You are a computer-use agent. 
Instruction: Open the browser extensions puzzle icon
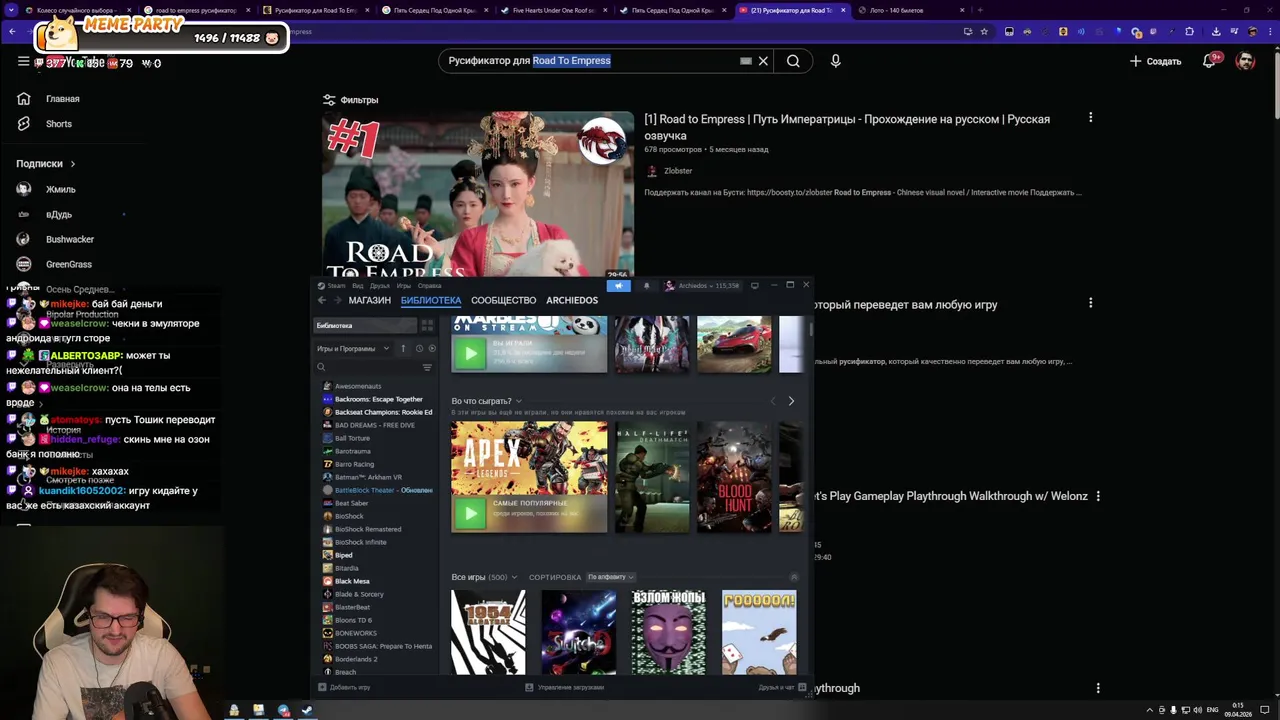pyautogui.click(x=1189, y=32)
